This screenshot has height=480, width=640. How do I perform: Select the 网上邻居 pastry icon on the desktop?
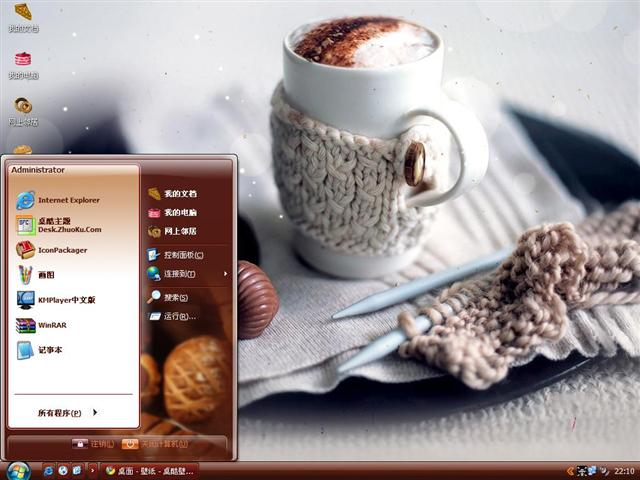pos(23,111)
